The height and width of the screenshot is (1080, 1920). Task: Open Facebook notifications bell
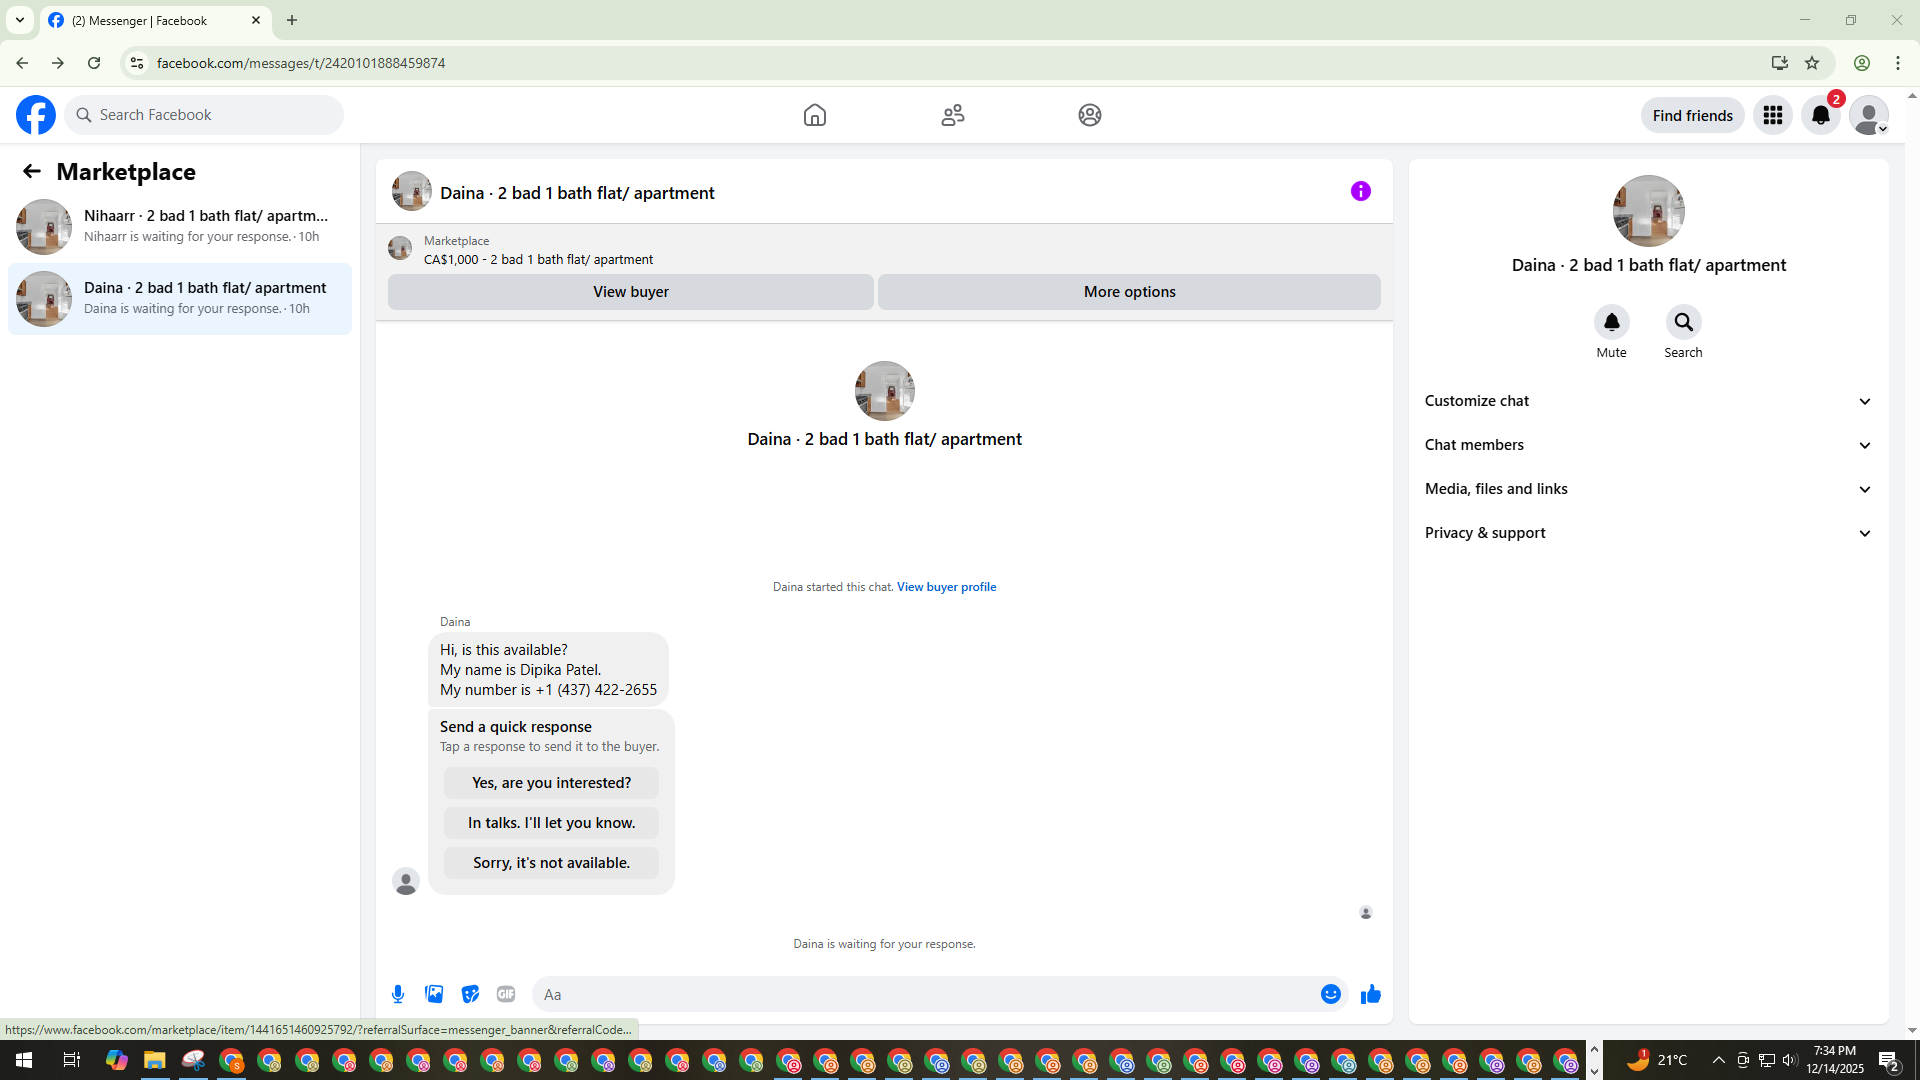(1821, 116)
